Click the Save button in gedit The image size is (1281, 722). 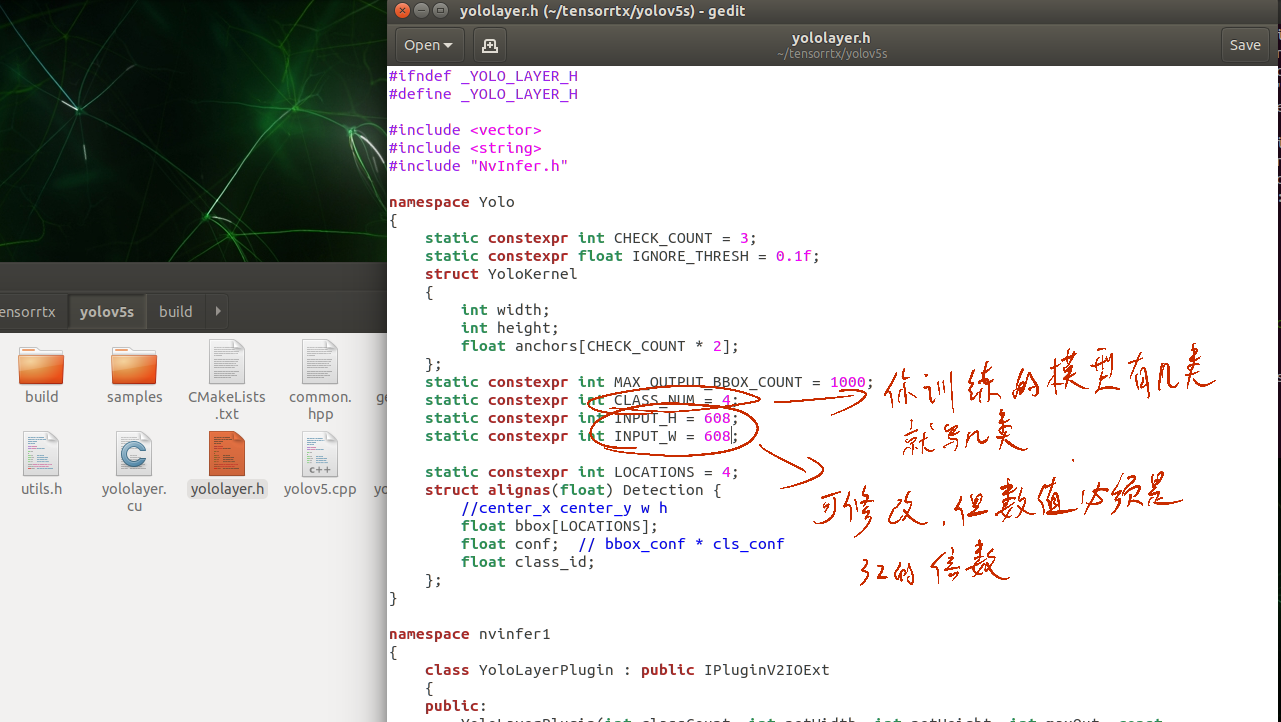[x=1245, y=45]
